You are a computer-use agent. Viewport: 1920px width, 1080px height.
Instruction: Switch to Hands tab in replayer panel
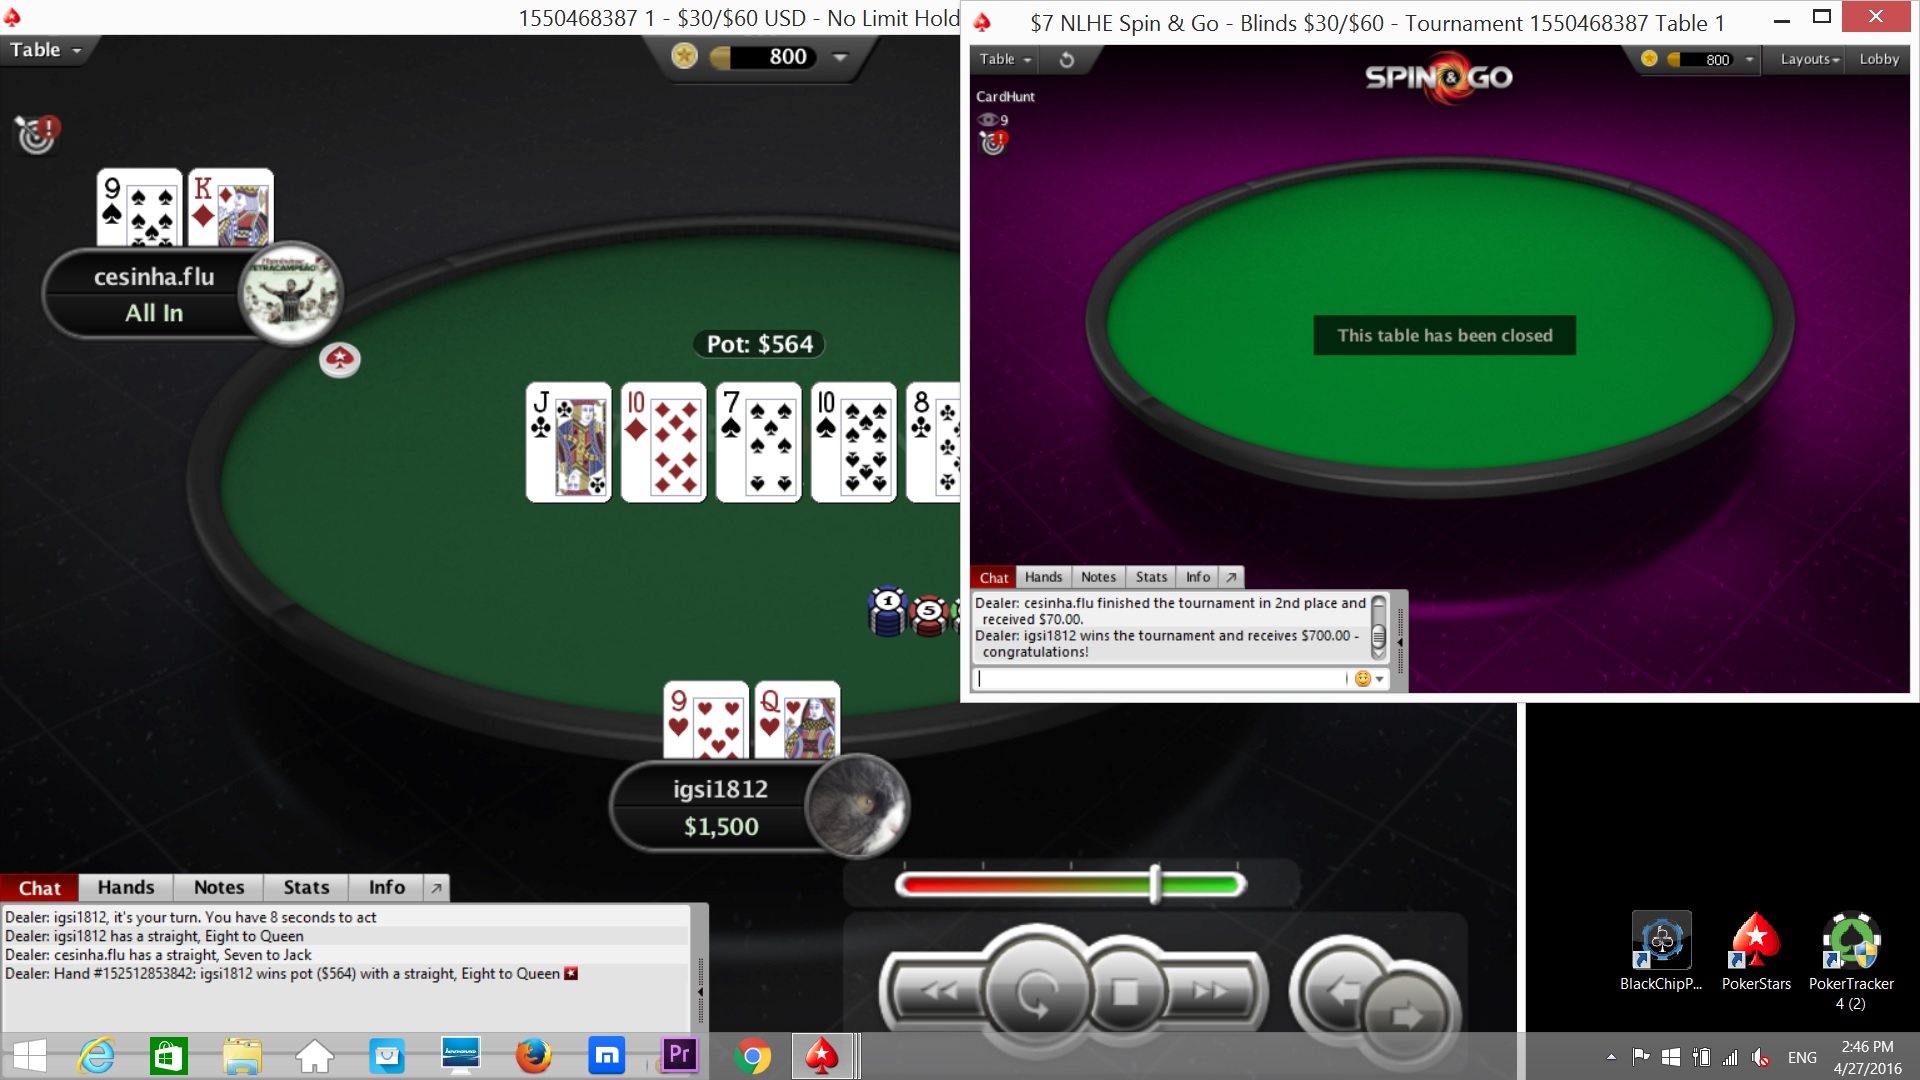coord(126,888)
